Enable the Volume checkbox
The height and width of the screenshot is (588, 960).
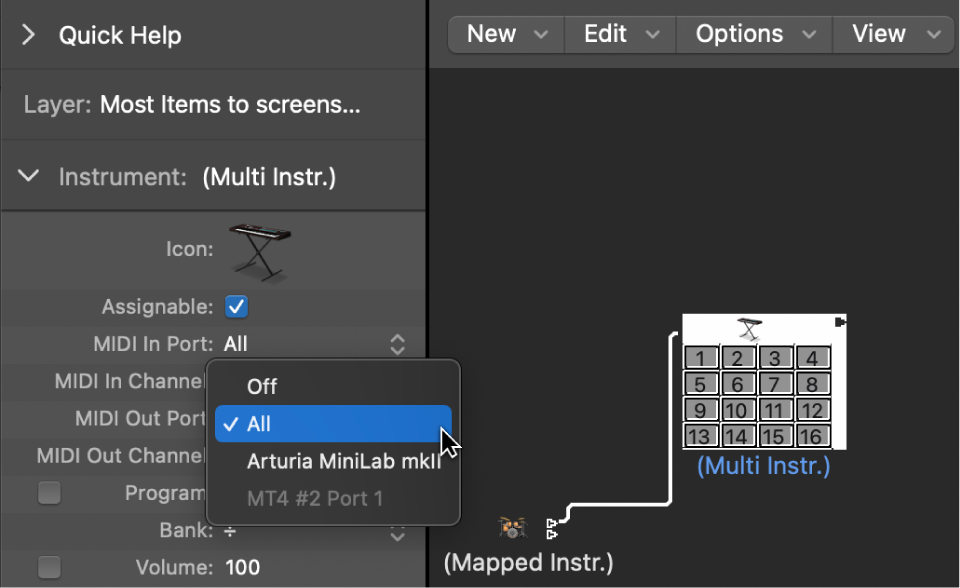[x=49, y=564]
